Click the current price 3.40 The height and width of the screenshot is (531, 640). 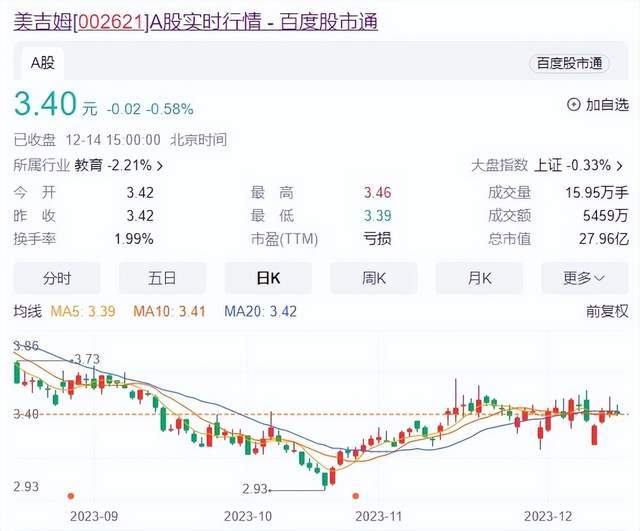click(x=45, y=103)
